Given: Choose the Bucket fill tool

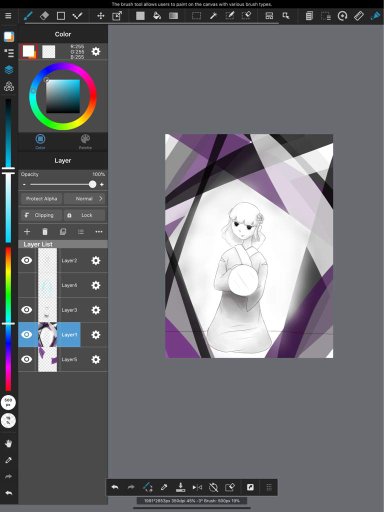Looking at the screenshot, I should pyautogui.click(x=157, y=16).
